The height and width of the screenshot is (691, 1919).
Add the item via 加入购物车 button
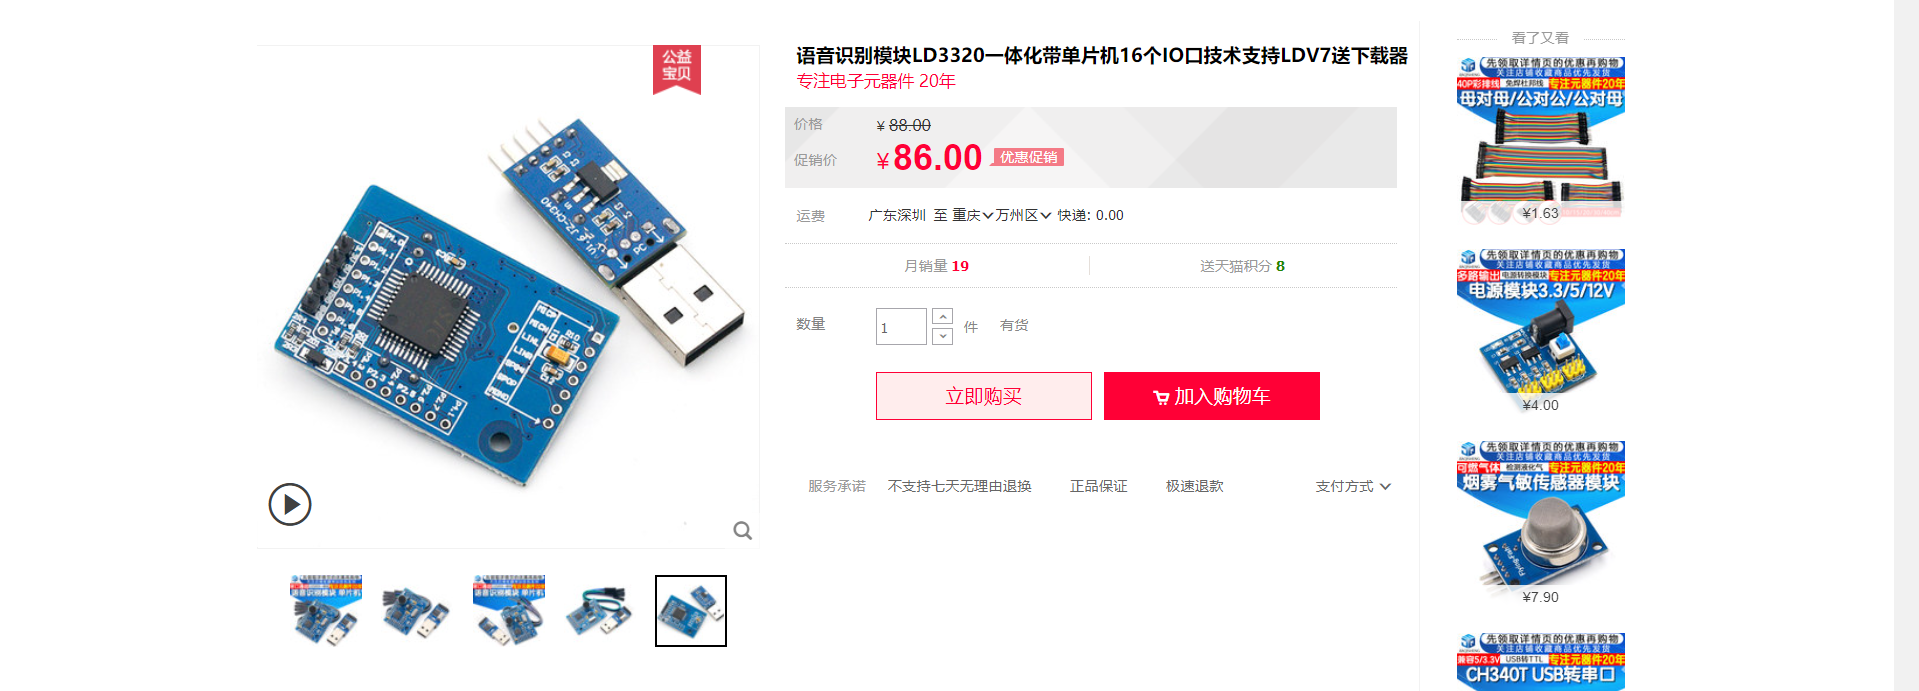pos(1212,396)
